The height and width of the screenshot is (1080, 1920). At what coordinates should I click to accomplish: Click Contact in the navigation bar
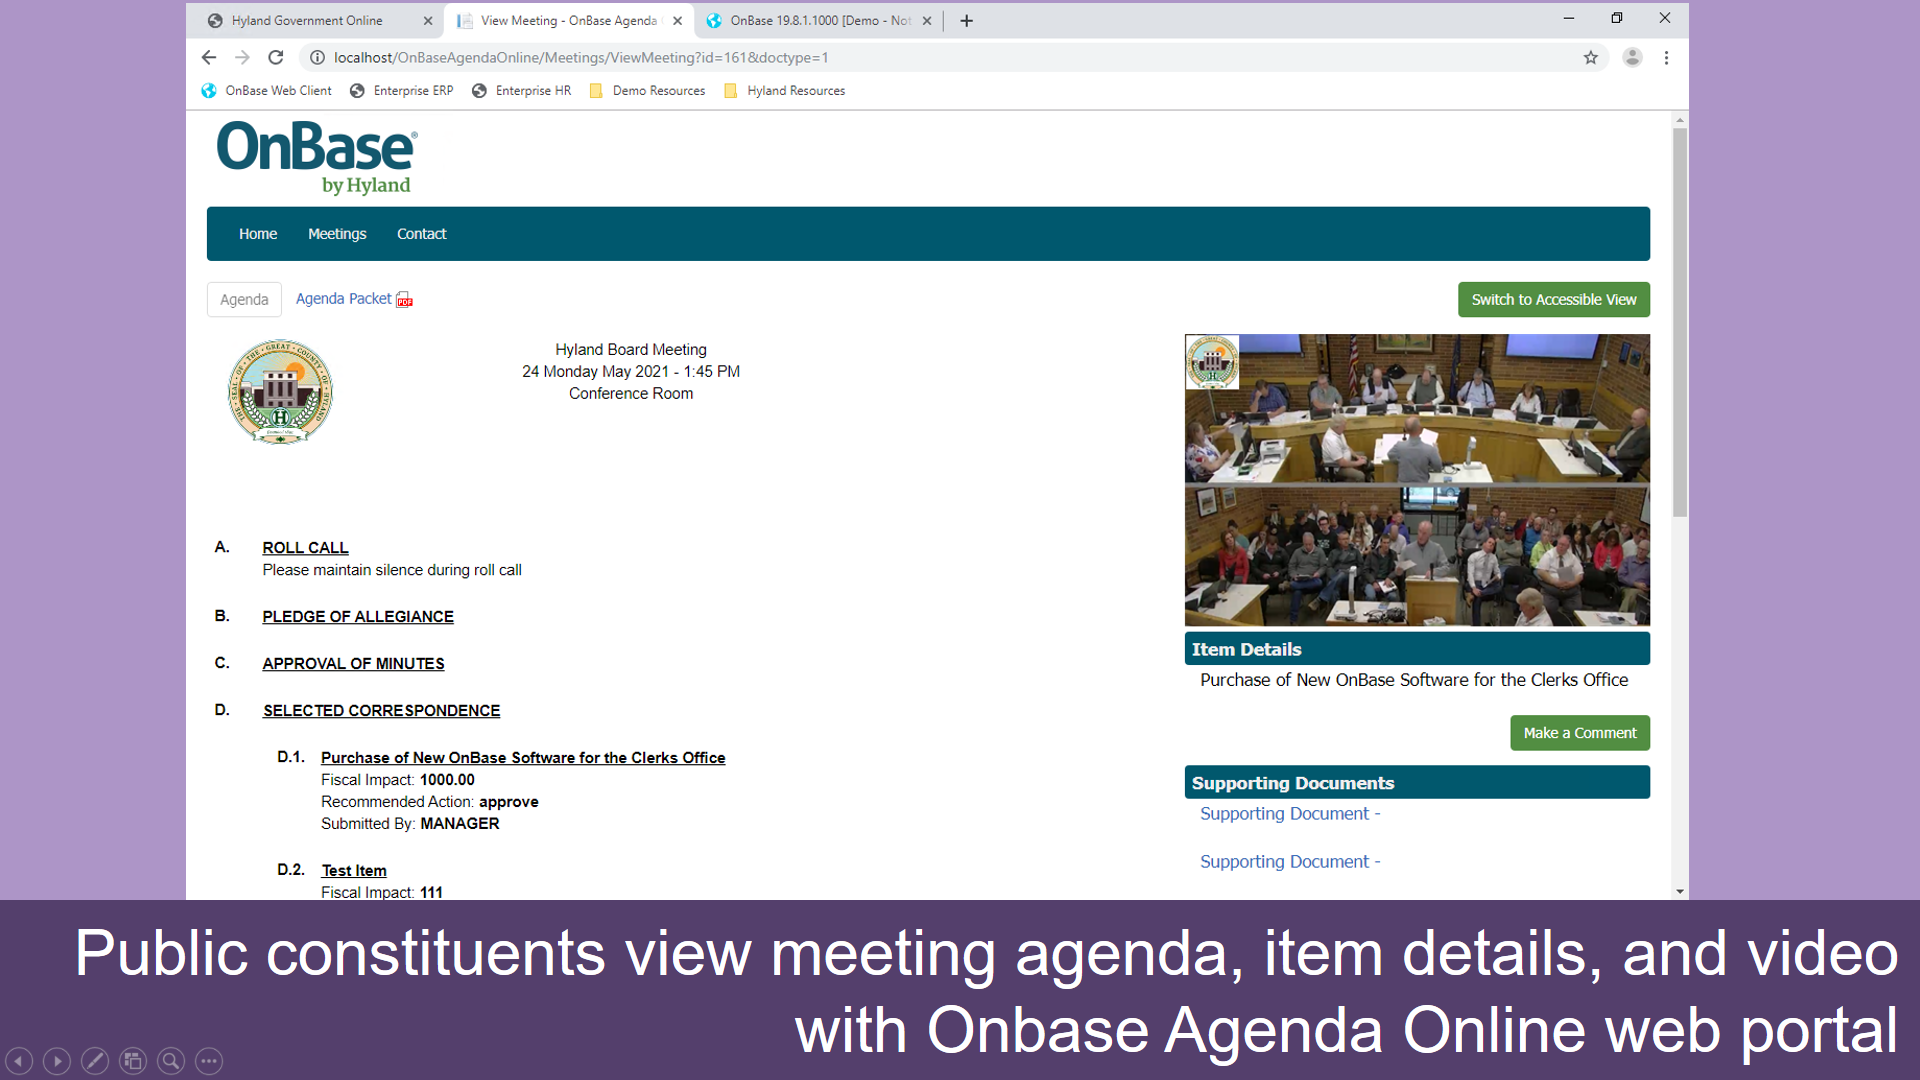422,234
